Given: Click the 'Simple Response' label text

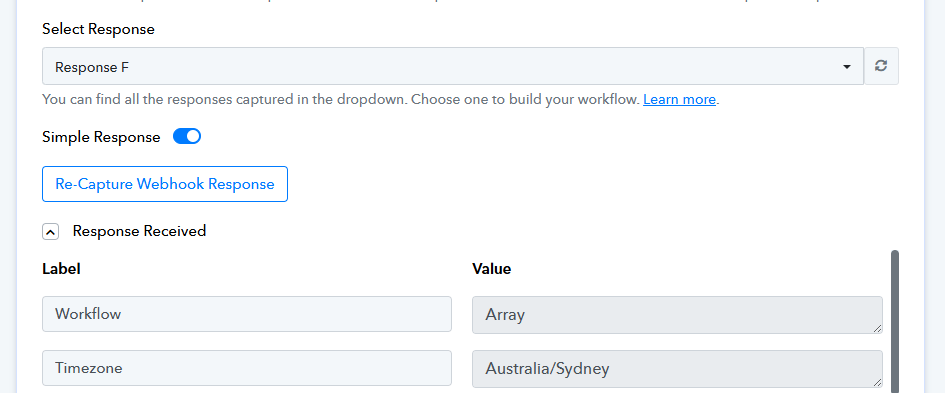Looking at the screenshot, I should pyautogui.click(x=101, y=137).
